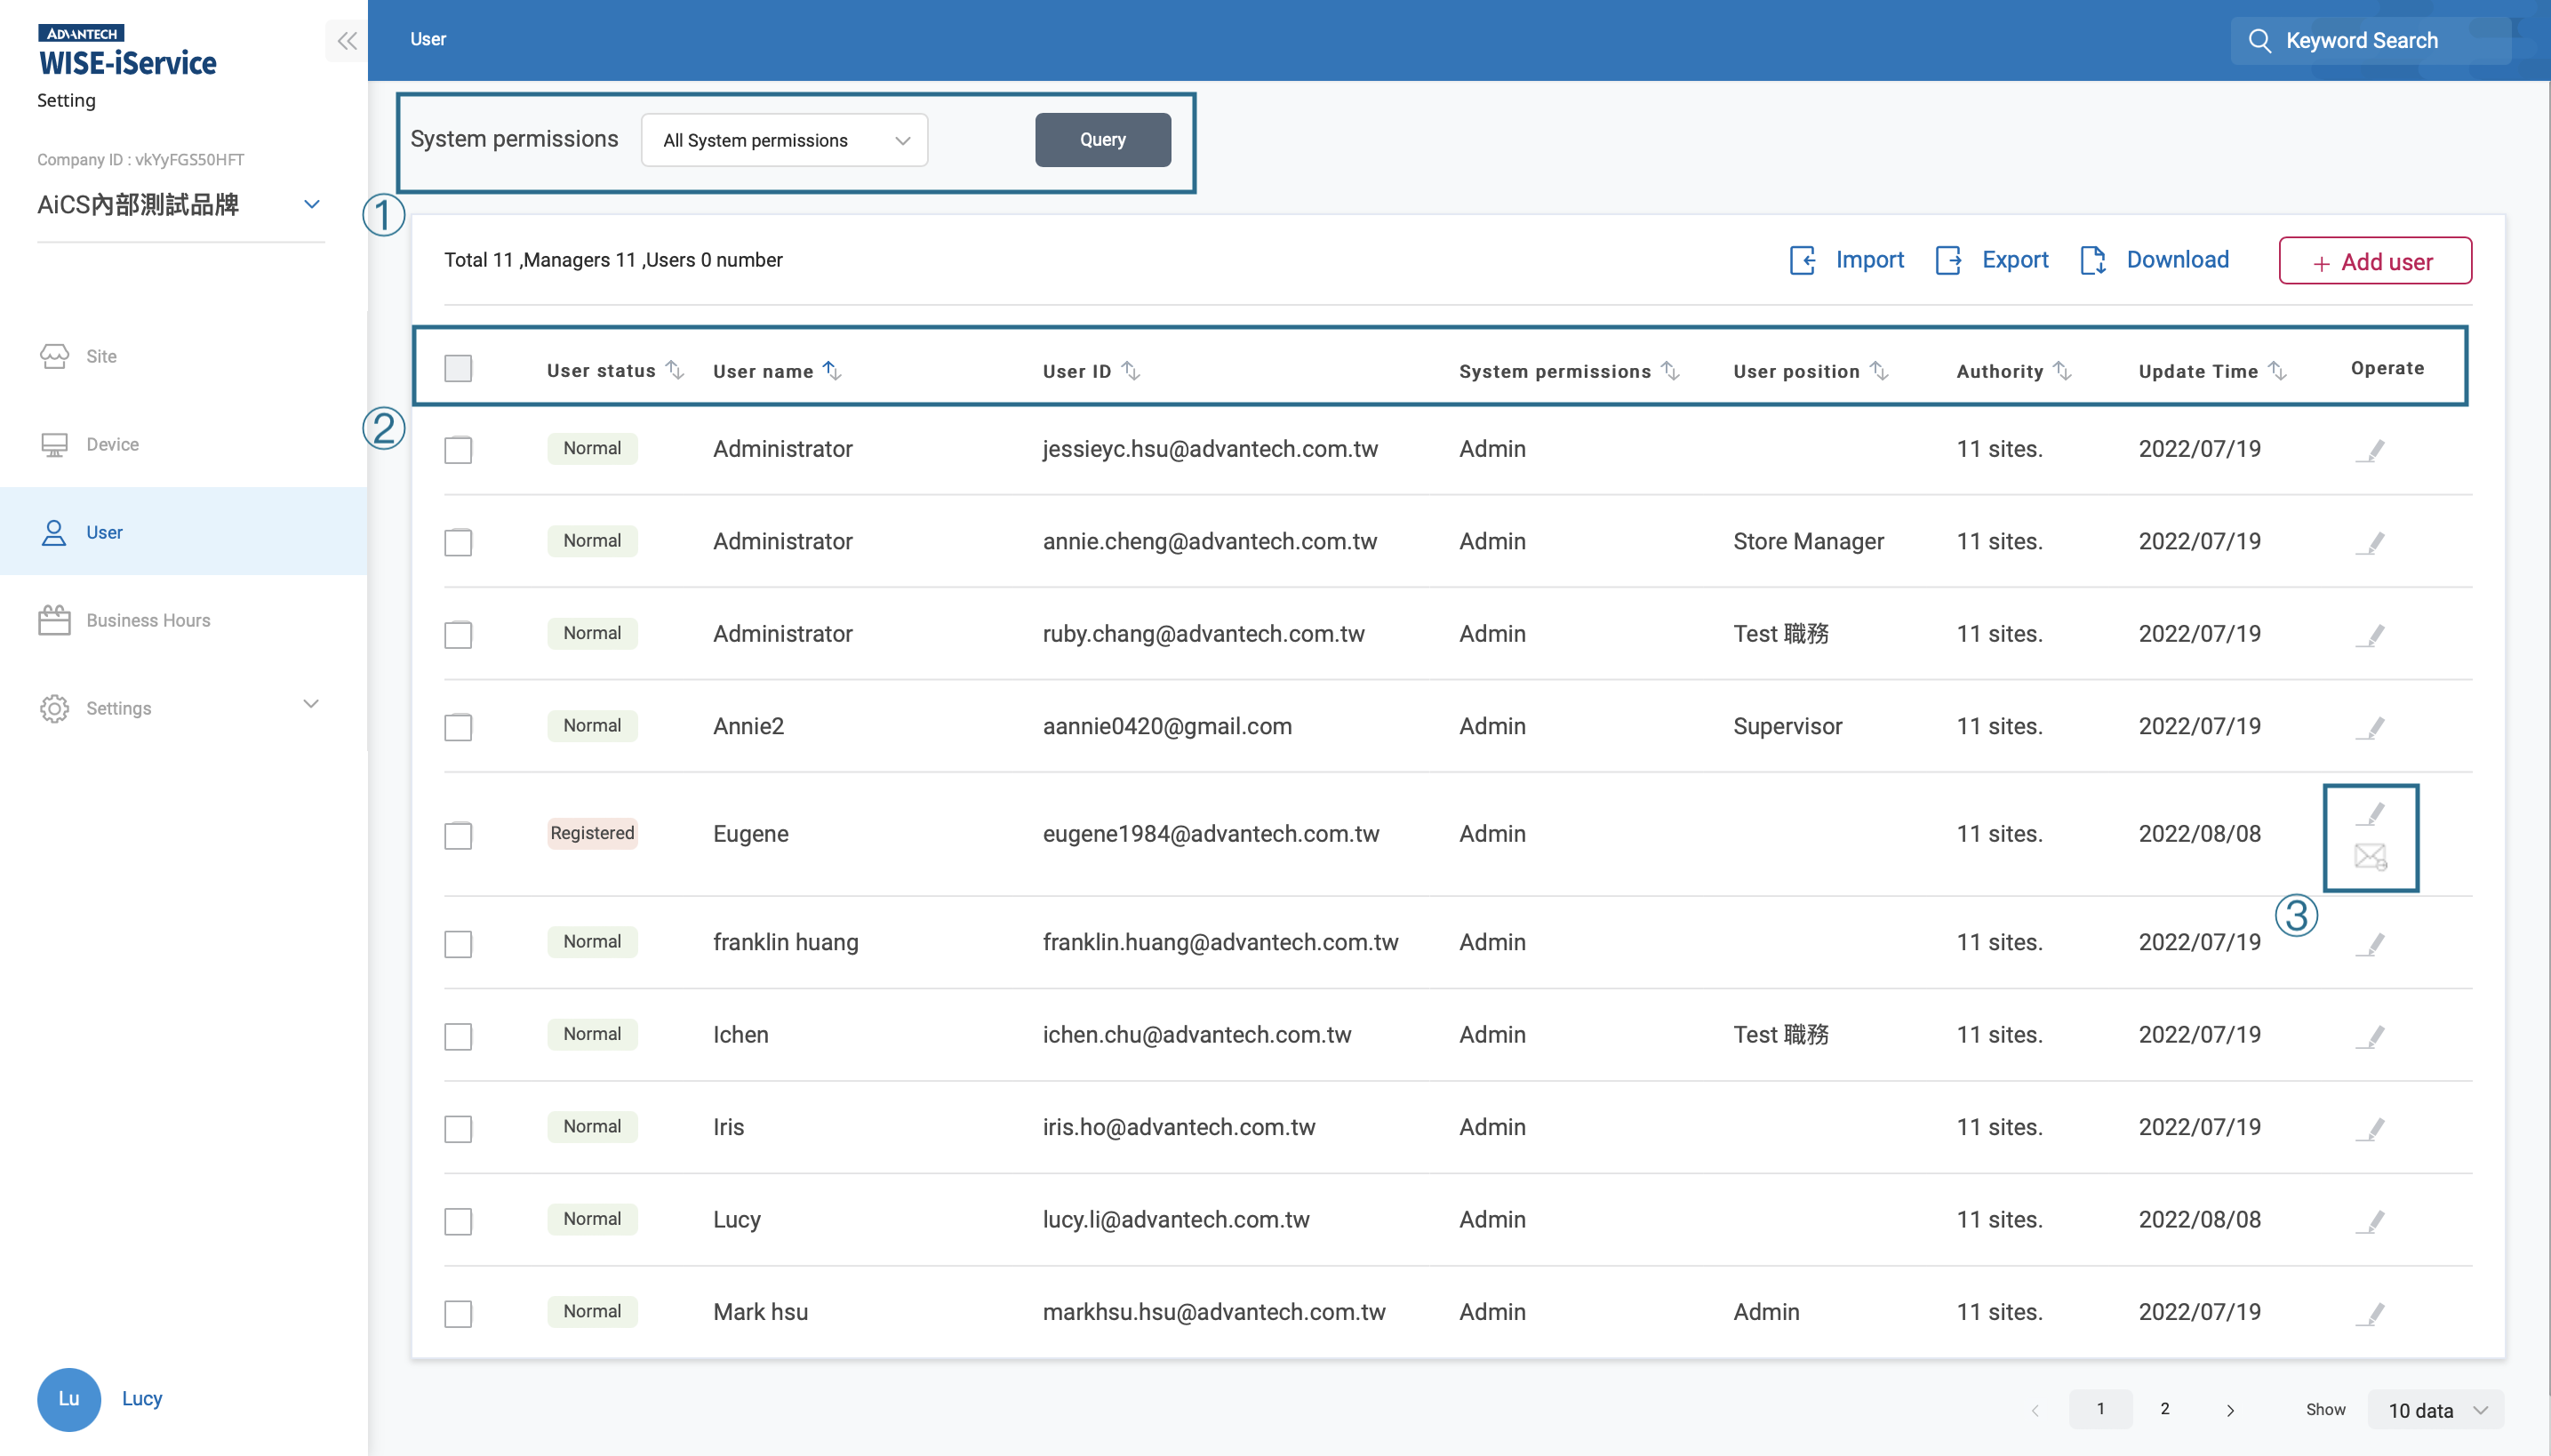This screenshot has height=1456, width=2551.
Task: Select the Export icon above the table
Action: [1948, 260]
